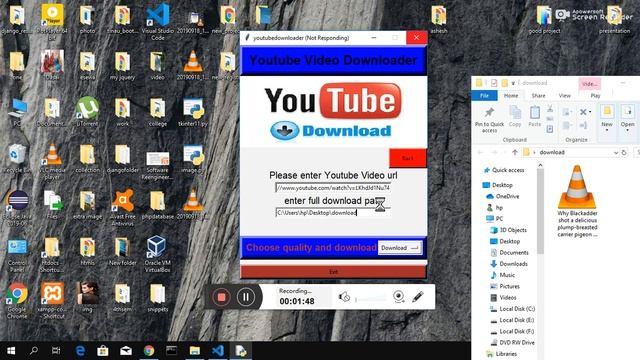Adjust the recorder volume slider
Image resolution: width=640 pixels, height=360 pixels.
(x=370, y=299)
